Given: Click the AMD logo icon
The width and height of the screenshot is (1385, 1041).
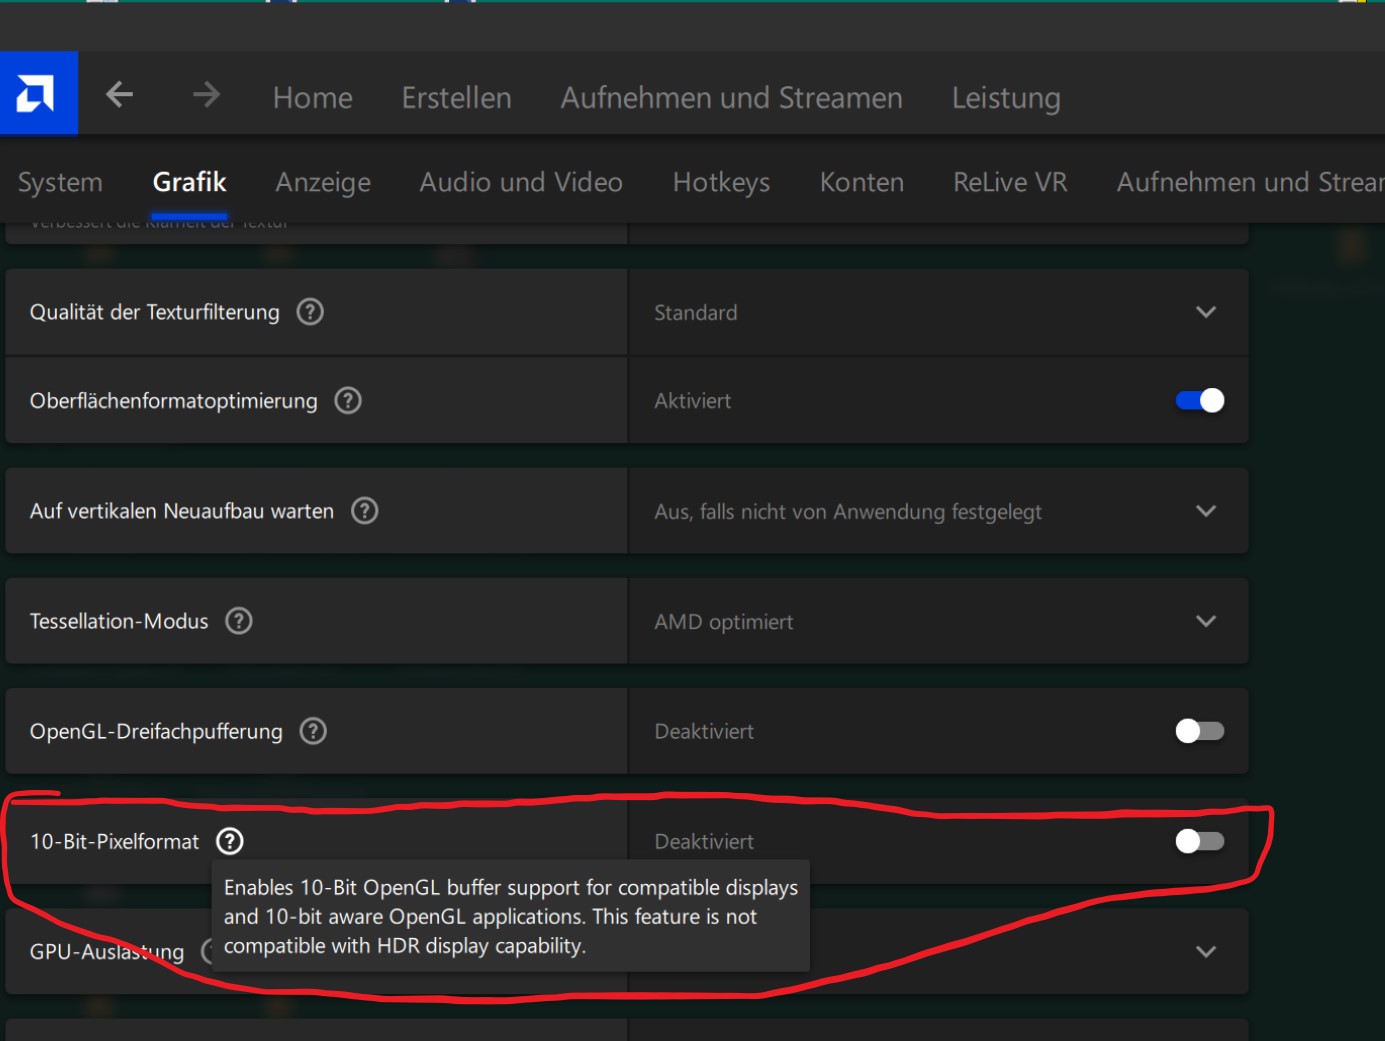Looking at the screenshot, I should (x=38, y=93).
